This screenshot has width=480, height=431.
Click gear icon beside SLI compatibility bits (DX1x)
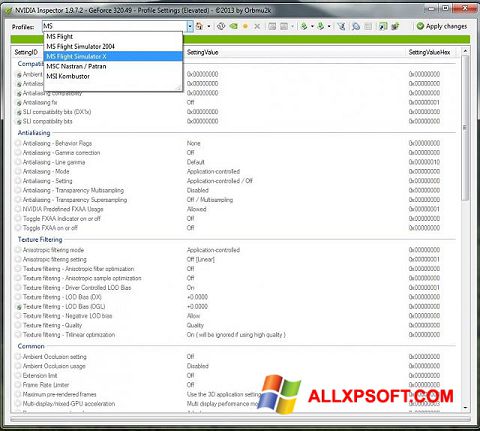(x=19, y=112)
